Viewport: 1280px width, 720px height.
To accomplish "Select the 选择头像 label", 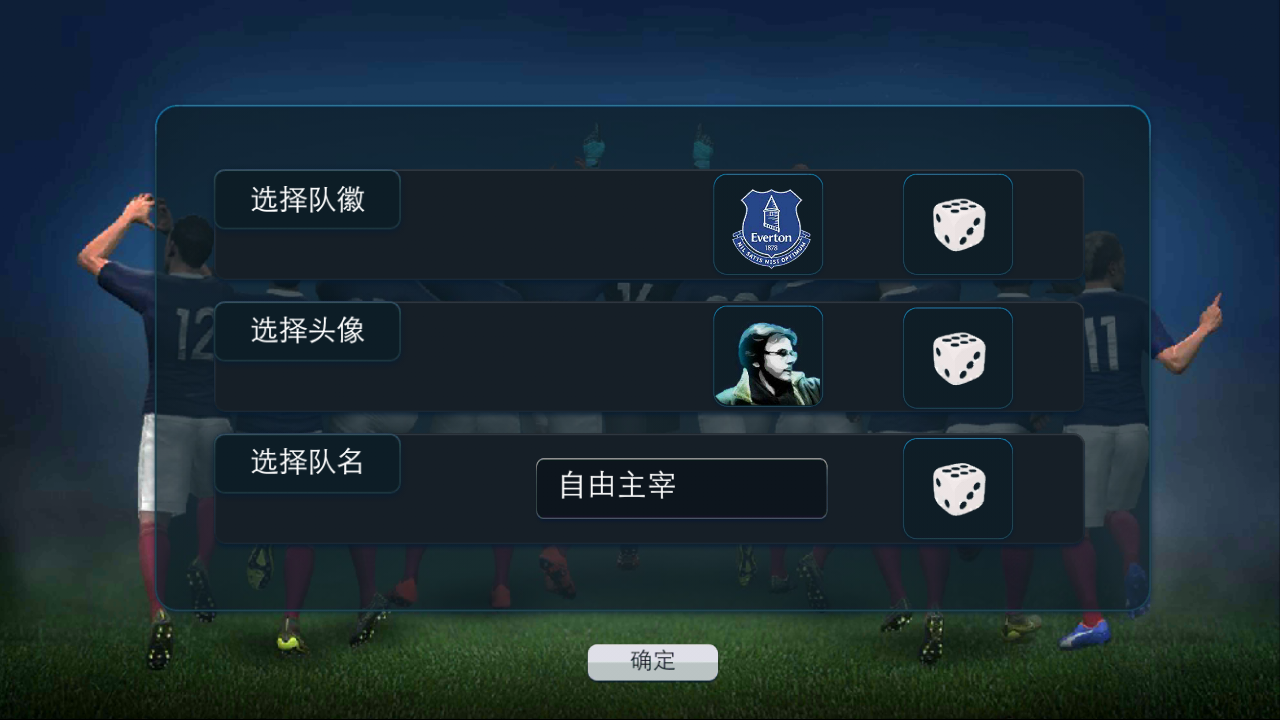I will click(307, 331).
